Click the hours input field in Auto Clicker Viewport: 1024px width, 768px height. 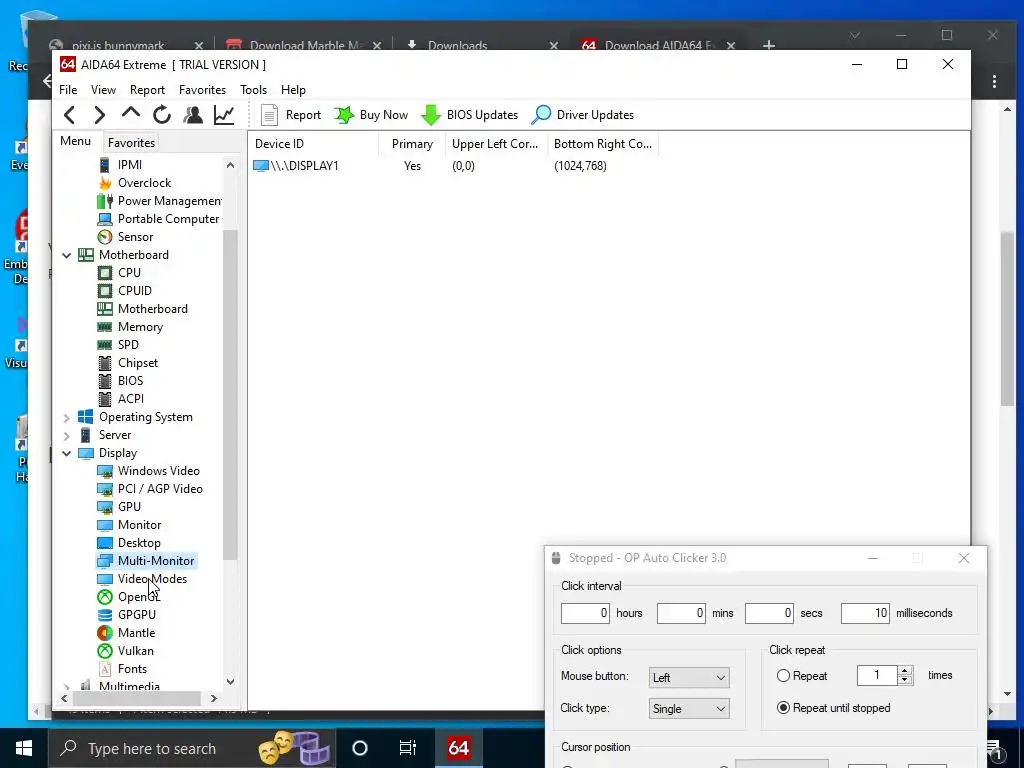coord(585,613)
